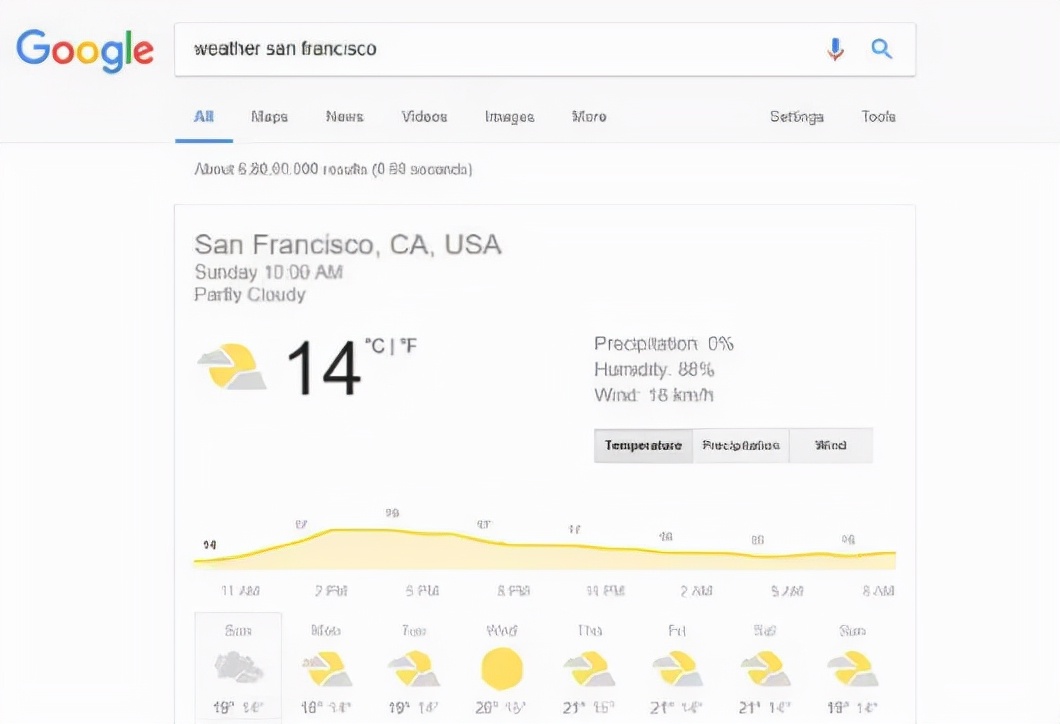The image size is (1060, 724).
Task: Switch to the News tab
Action: coord(344,117)
